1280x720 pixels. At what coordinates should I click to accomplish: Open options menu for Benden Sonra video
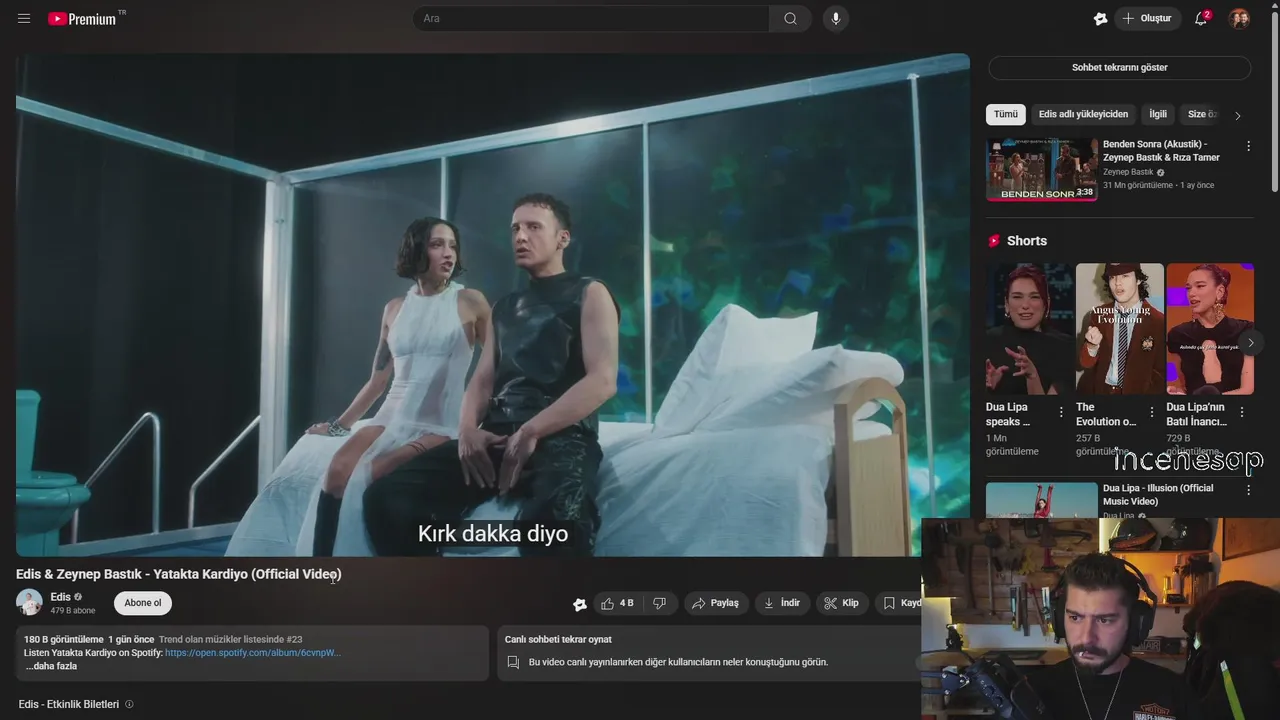click(x=1248, y=146)
